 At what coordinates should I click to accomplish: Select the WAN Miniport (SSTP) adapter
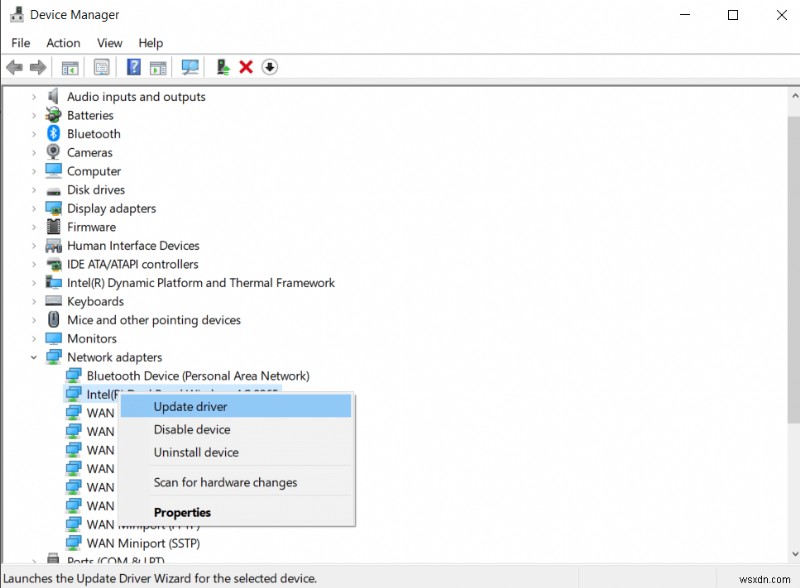(144, 543)
